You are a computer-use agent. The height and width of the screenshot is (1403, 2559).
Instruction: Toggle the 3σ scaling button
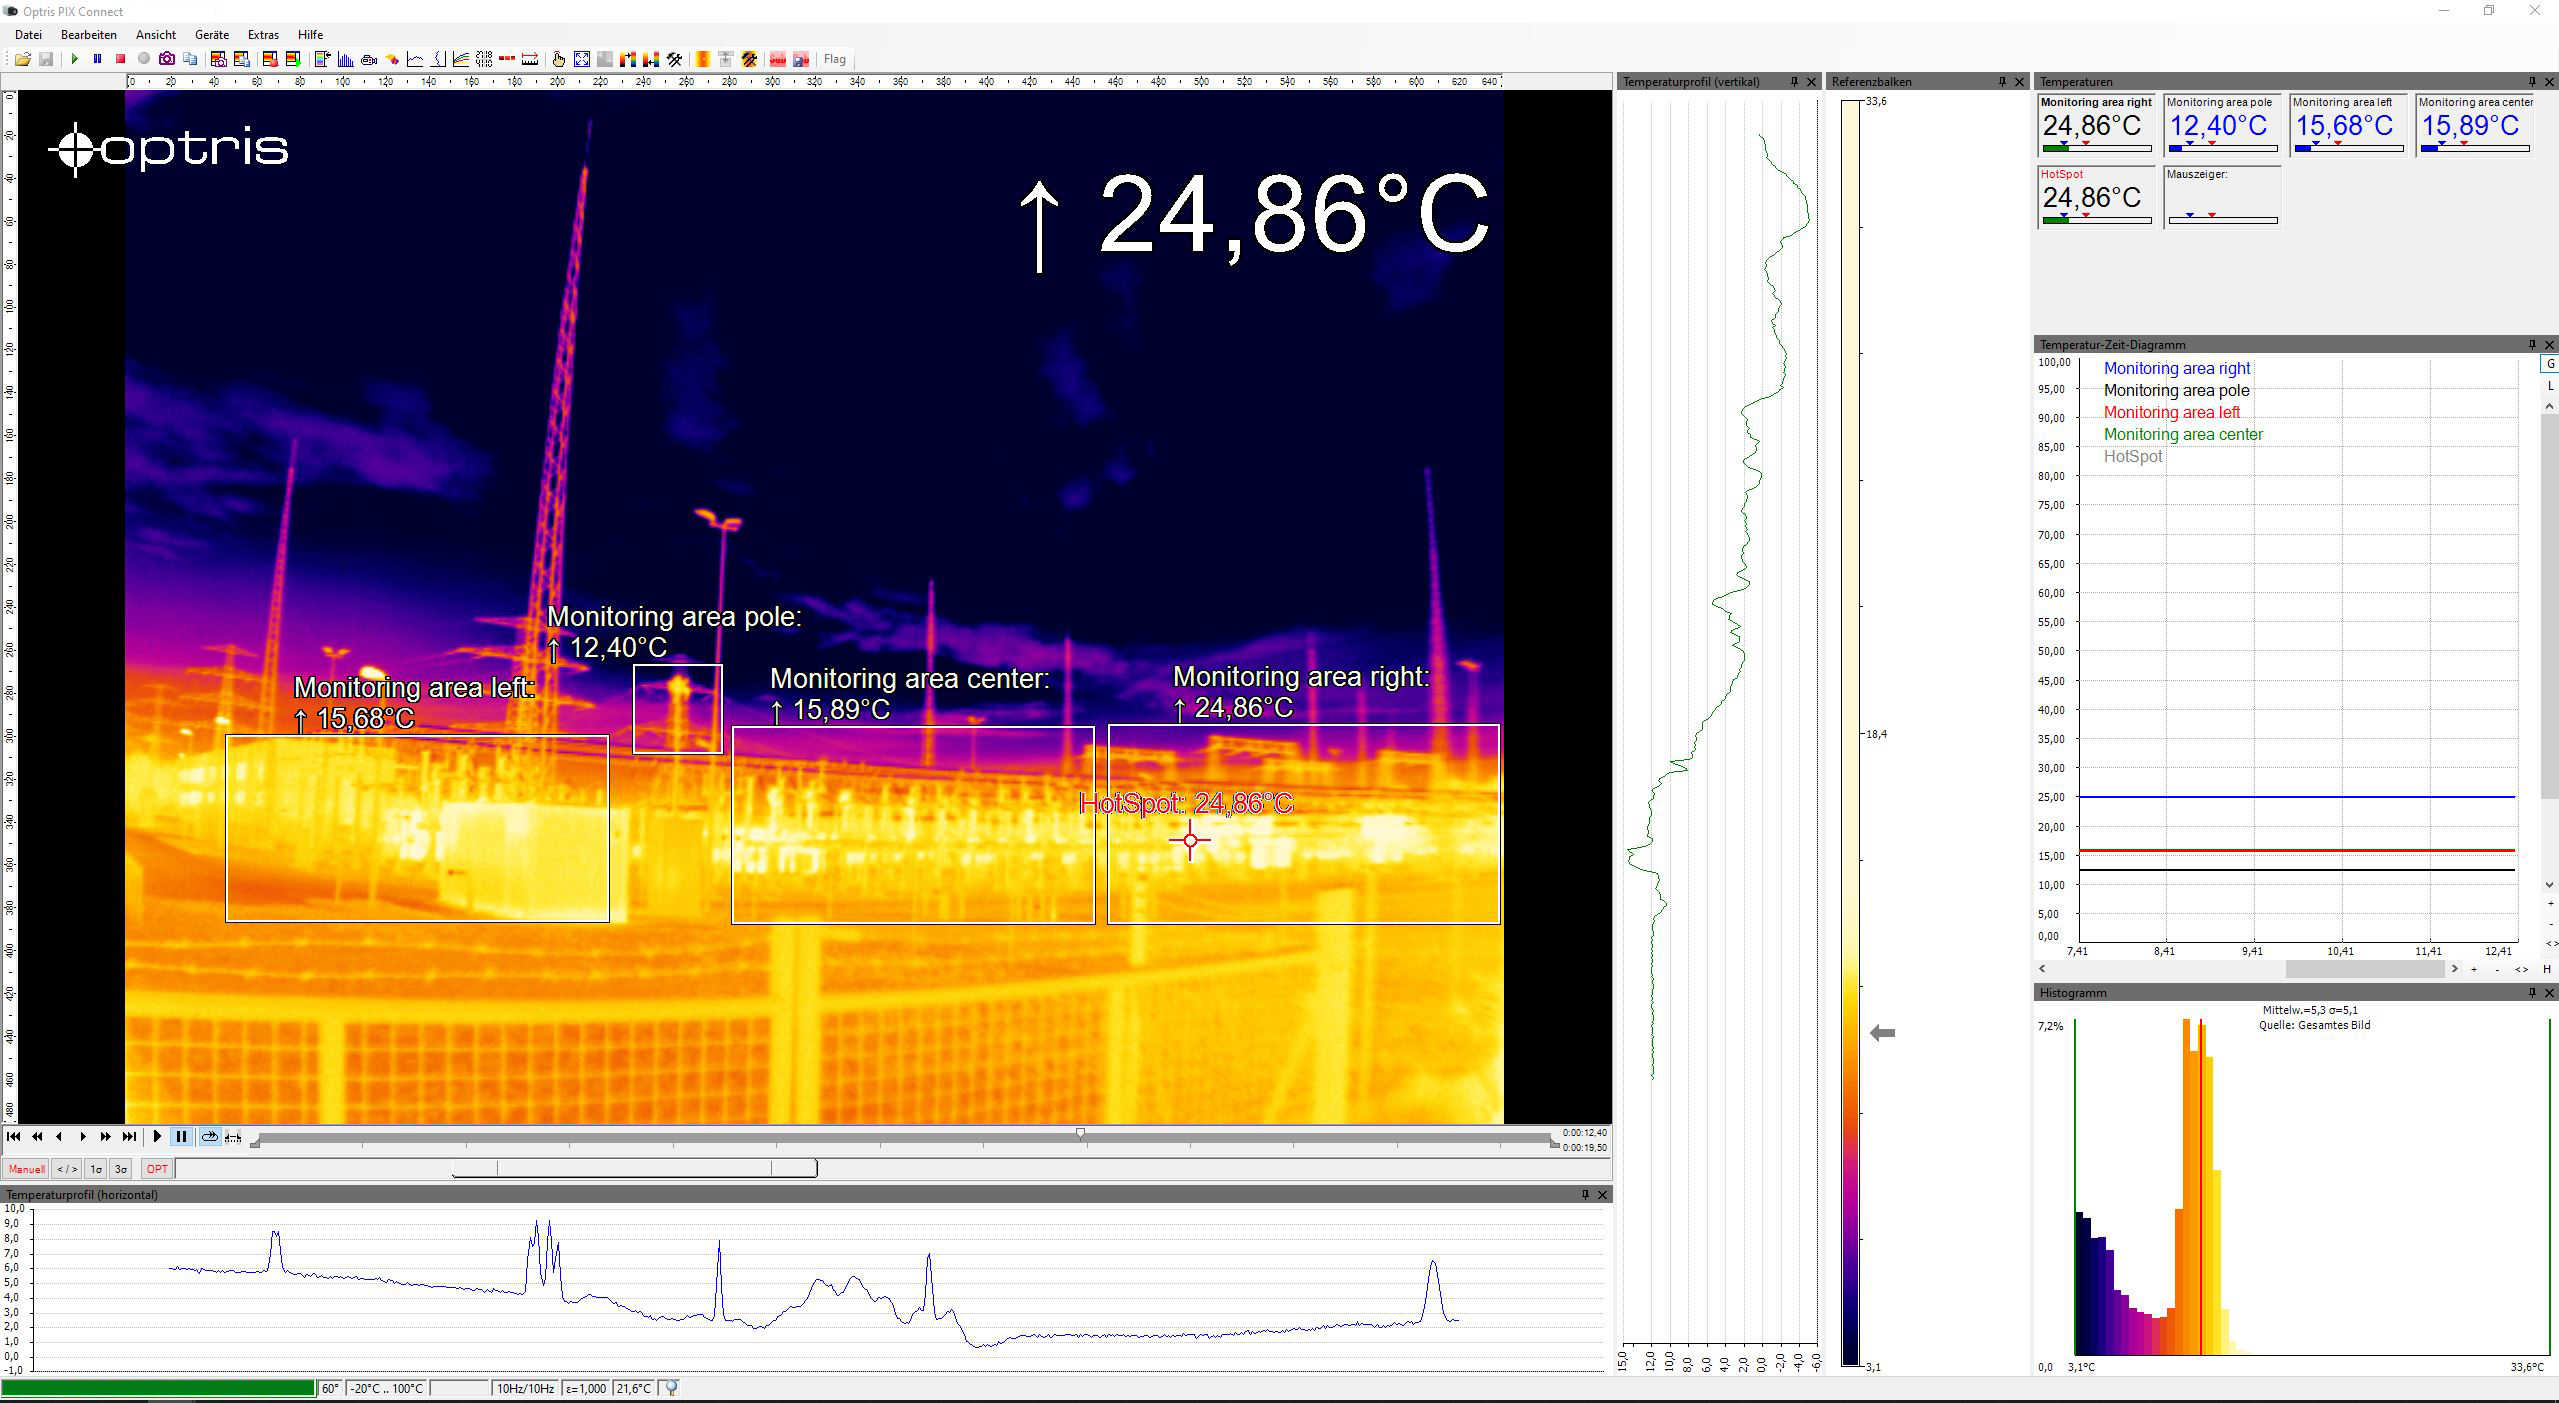[120, 1168]
